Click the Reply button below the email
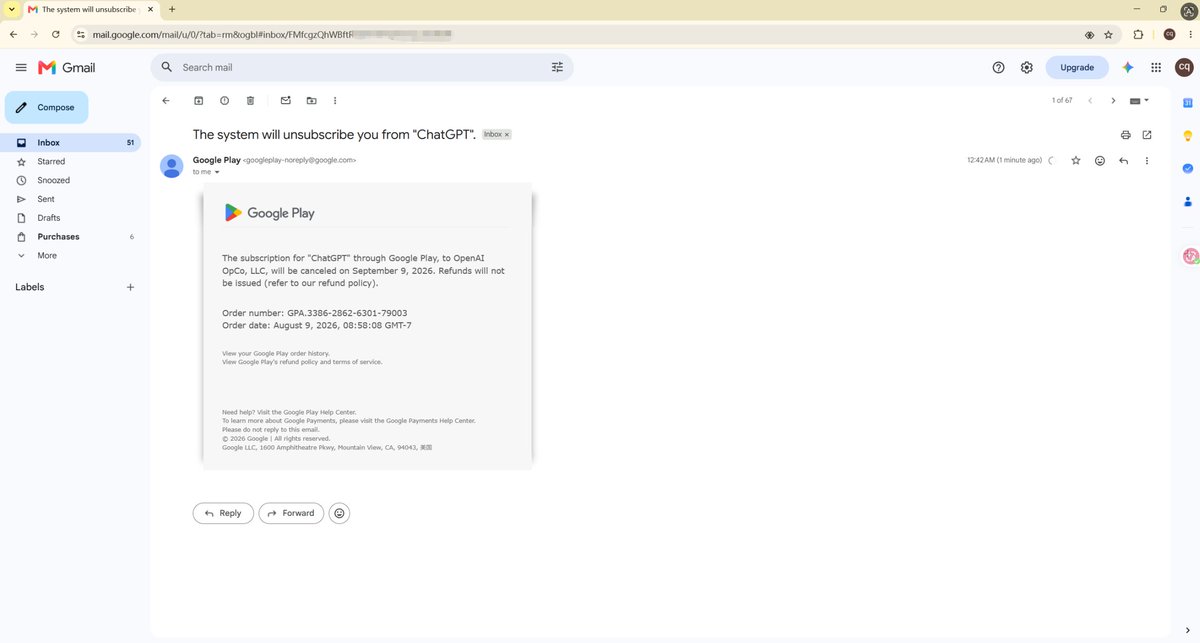This screenshot has height=643, width=1200. [x=223, y=513]
